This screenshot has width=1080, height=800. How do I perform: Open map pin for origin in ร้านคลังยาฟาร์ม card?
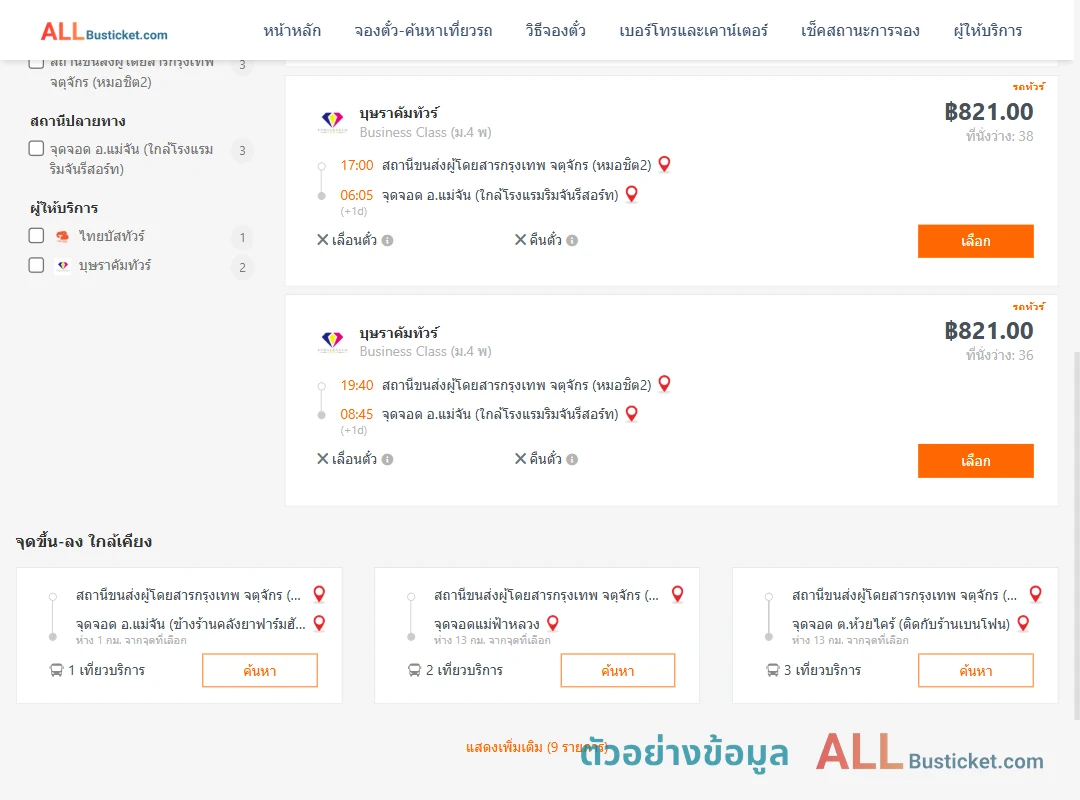[x=320, y=594]
